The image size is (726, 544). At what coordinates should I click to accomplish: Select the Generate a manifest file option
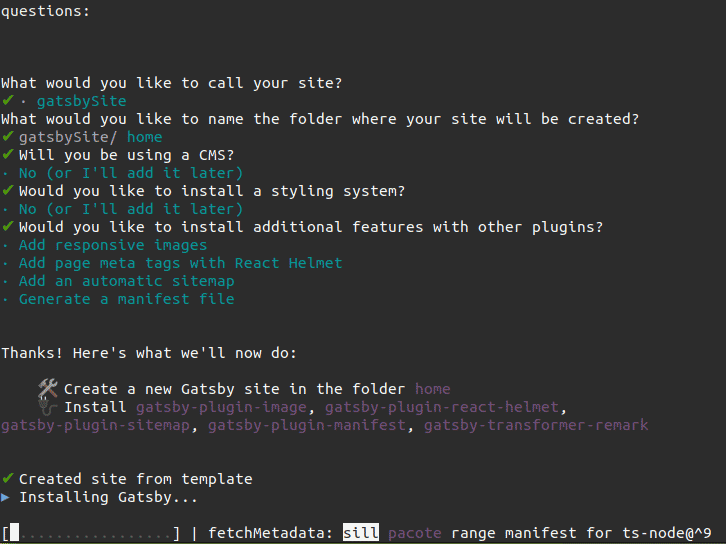point(126,299)
